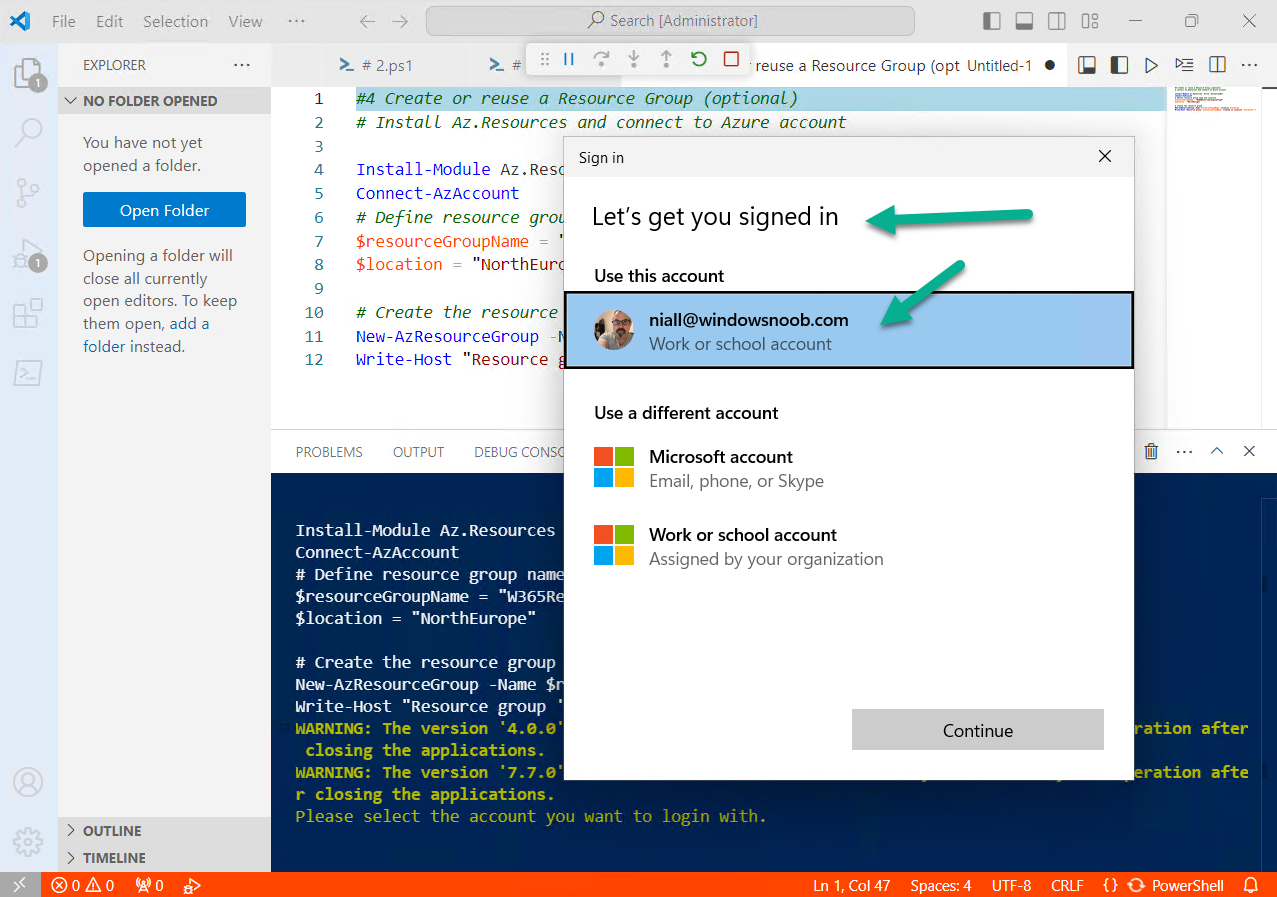Open Run and Debug view

tap(28, 254)
